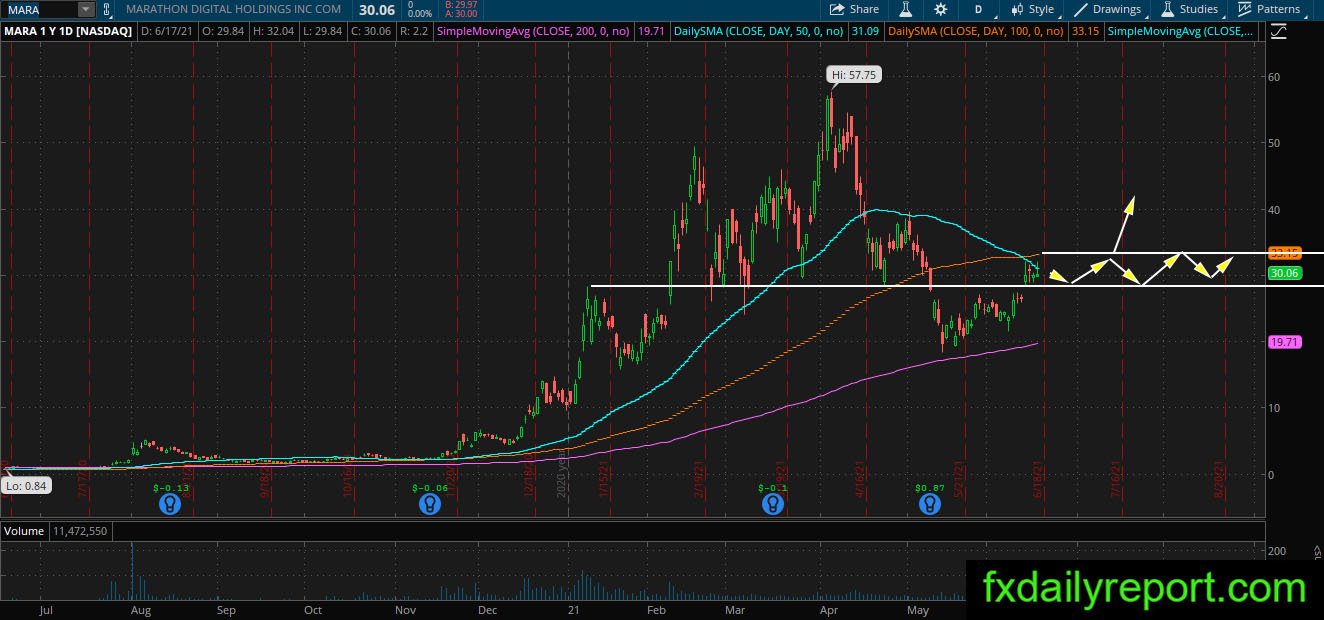Image resolution: width=1324 pixels, height=620 pixels.
Task: Open the Drawings menu
Action: [x=1107, y=9]
